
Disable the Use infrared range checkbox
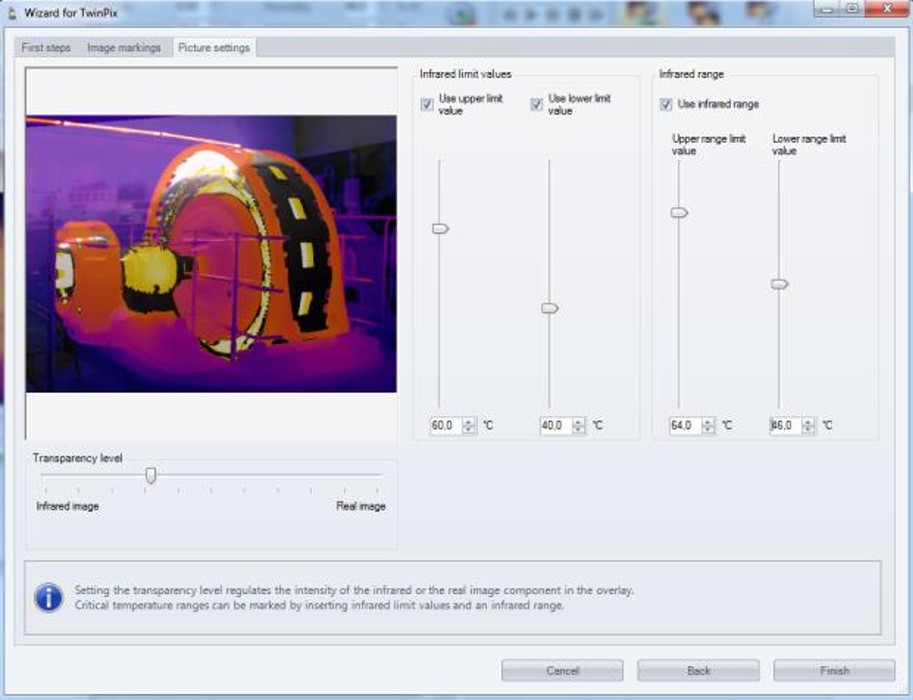click(x=666, y=104)
